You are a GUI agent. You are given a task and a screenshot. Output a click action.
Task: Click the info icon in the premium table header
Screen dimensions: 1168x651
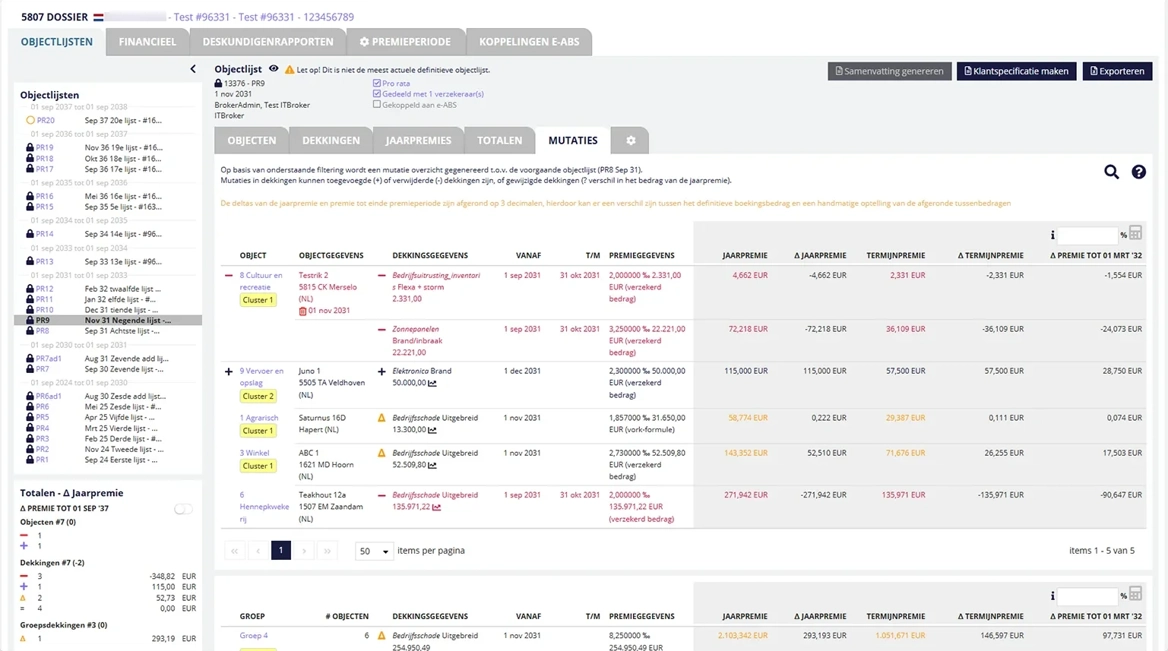pos(1052,233)
